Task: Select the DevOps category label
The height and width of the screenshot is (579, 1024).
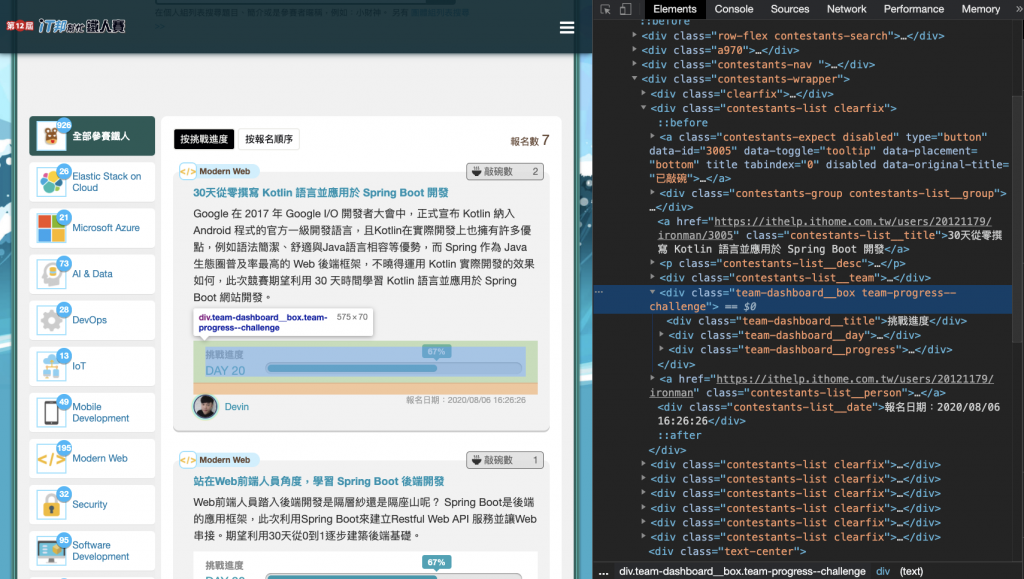Action: [89, 320]
